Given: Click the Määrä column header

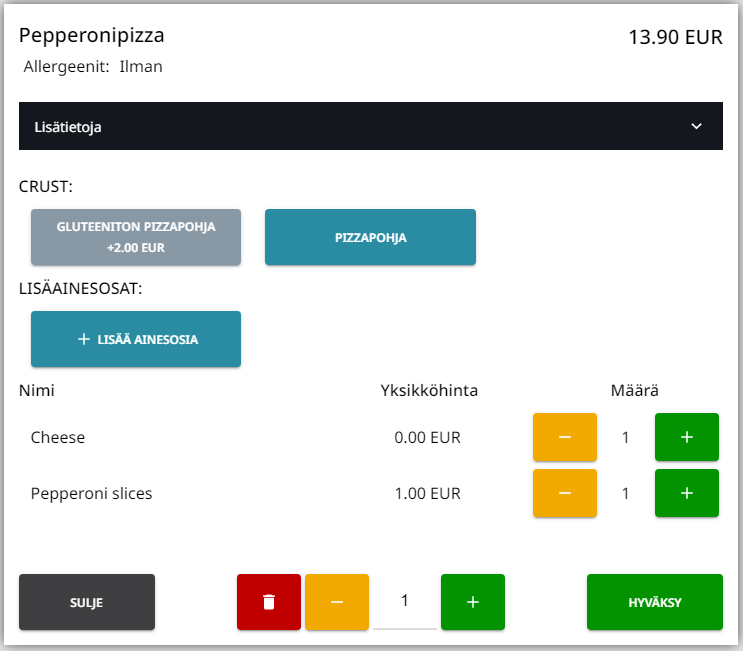Looking at the screenshot, I should 634,390.
